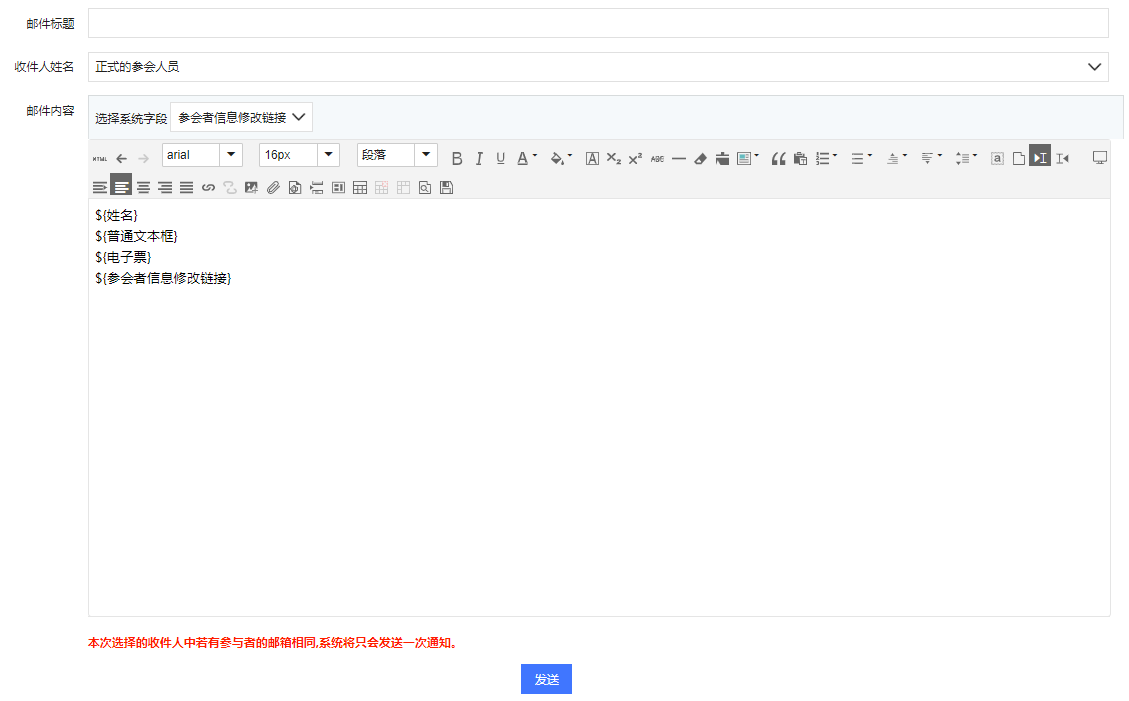
Task: Toggle italic formatting
Action: [479, 158]
